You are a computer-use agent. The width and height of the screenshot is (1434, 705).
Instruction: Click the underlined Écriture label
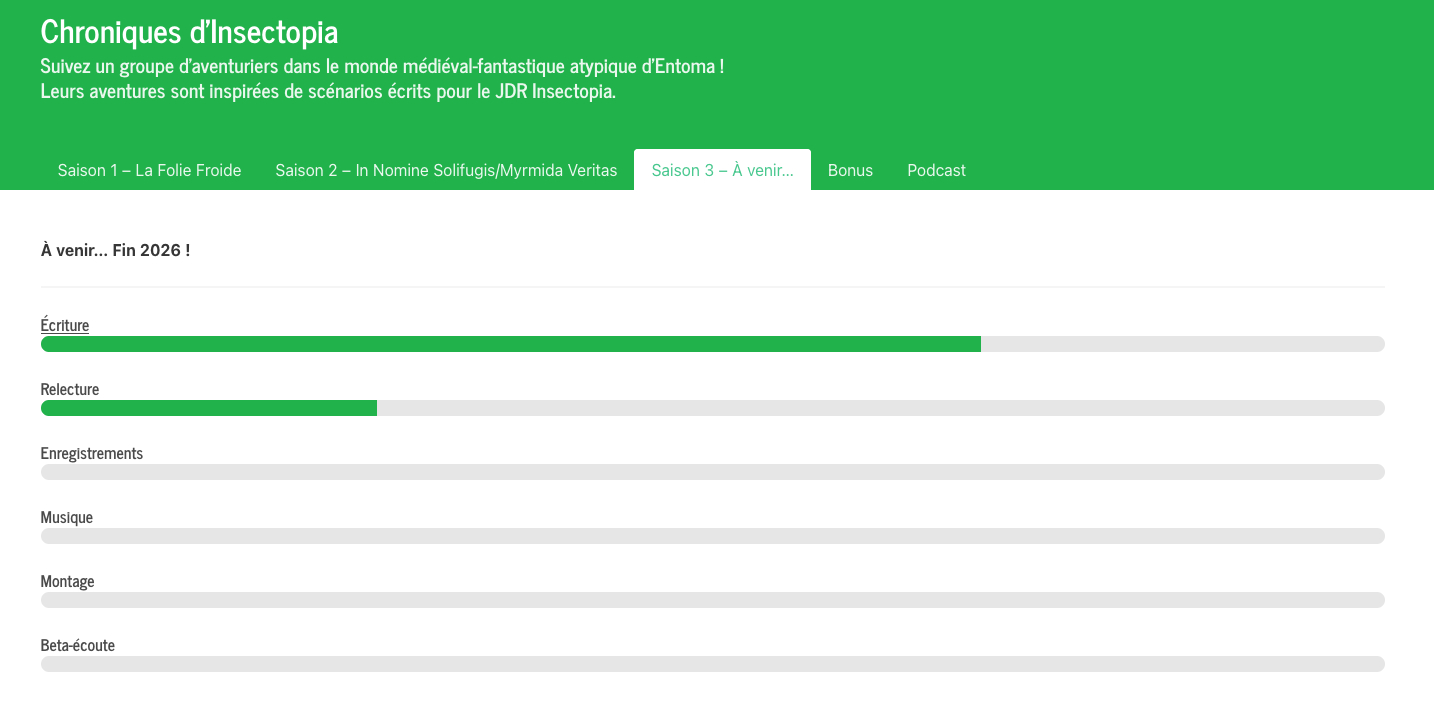click(x=65, y=325)
